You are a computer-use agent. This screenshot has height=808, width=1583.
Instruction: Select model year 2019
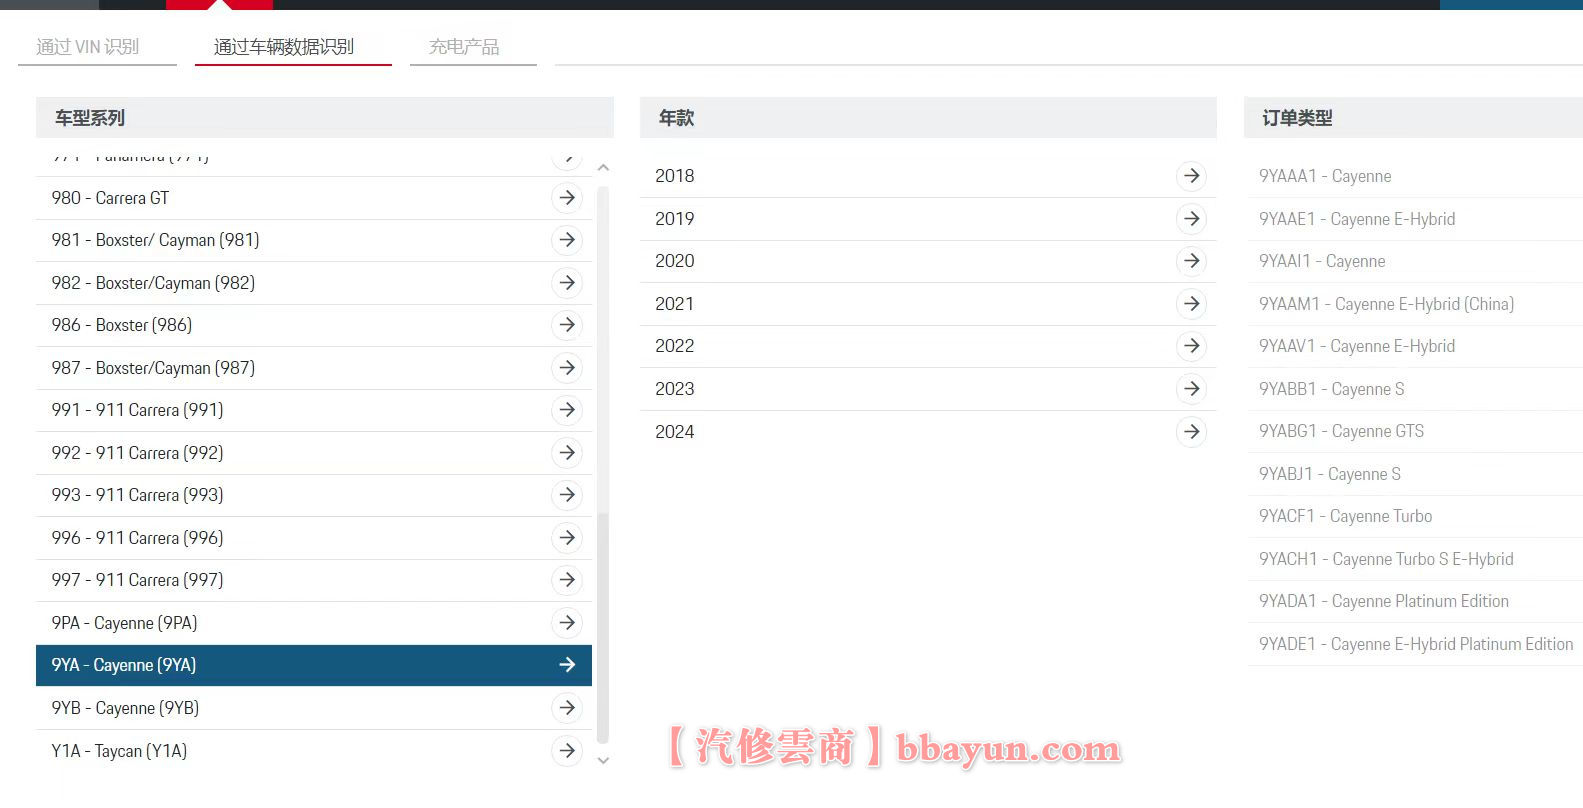coord(928,218)
